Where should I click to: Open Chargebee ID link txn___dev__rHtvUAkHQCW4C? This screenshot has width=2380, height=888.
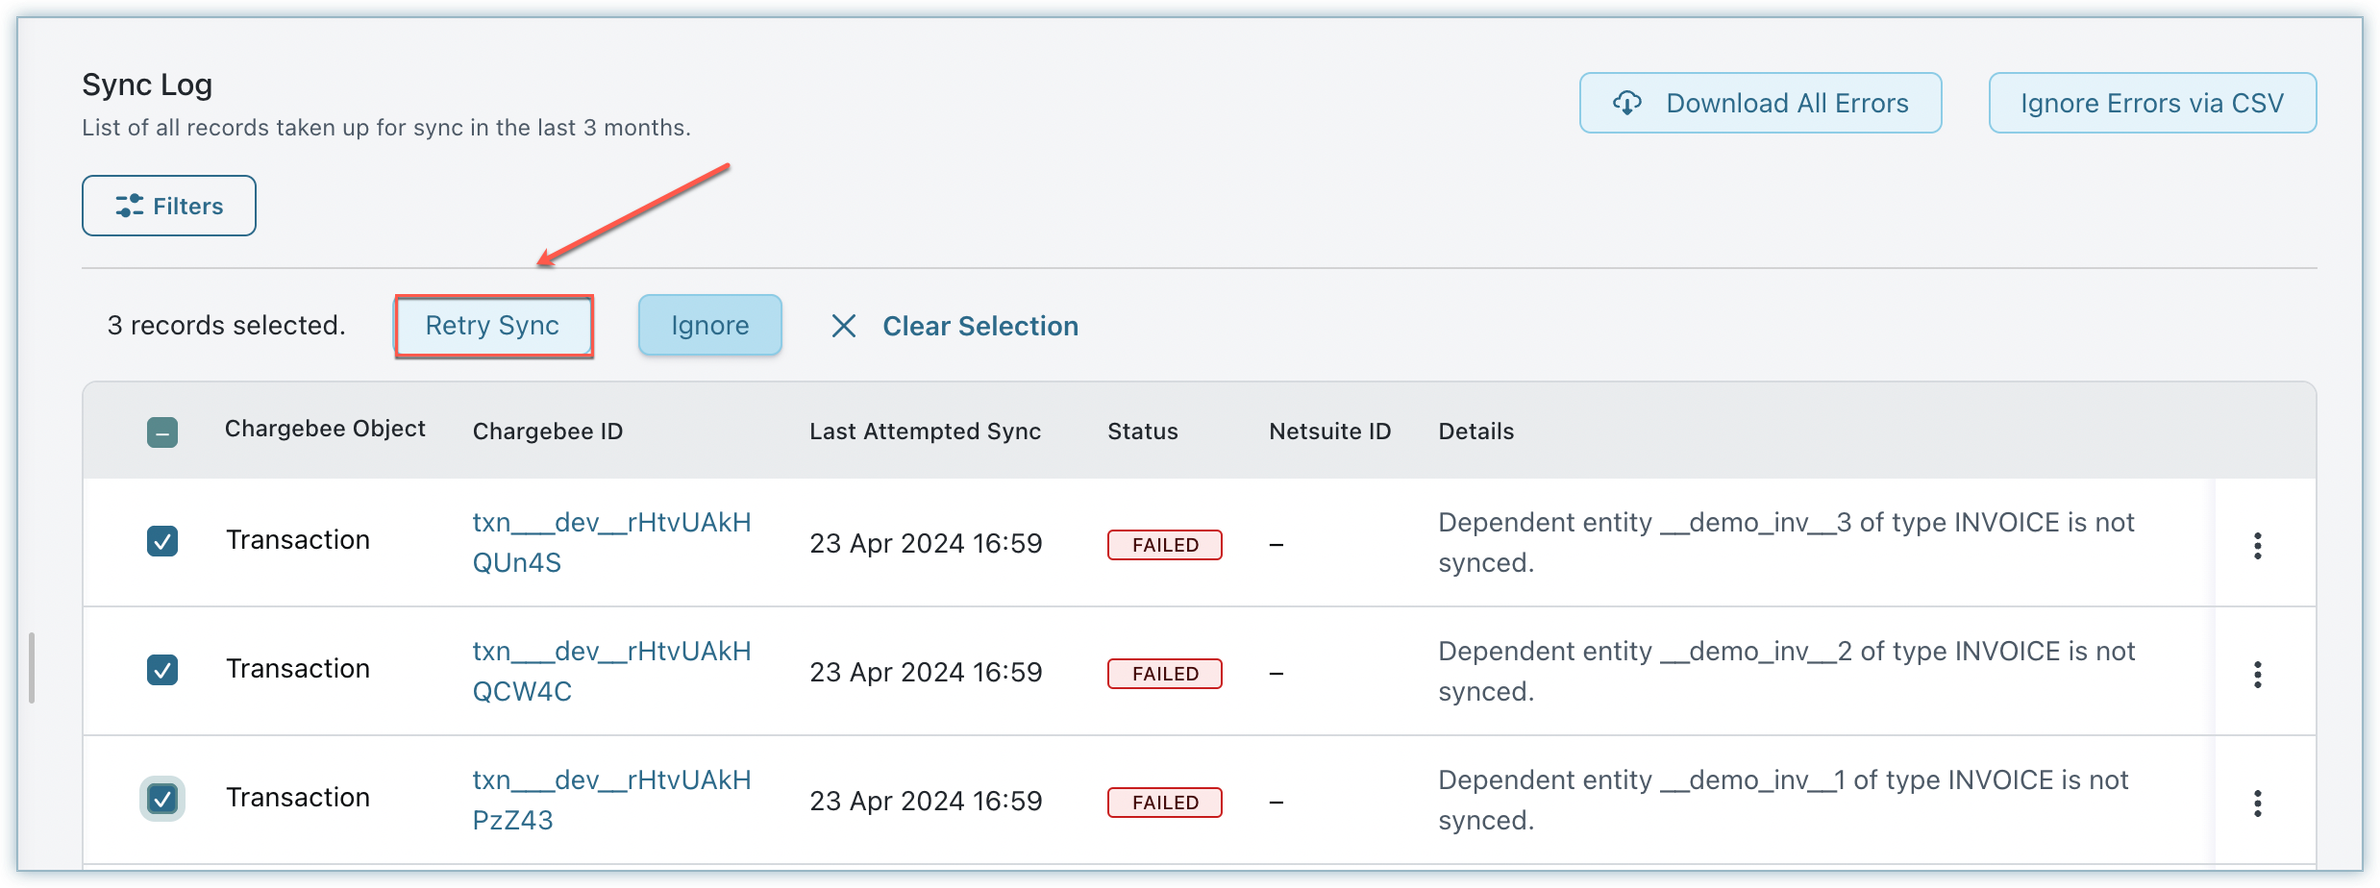610,671
